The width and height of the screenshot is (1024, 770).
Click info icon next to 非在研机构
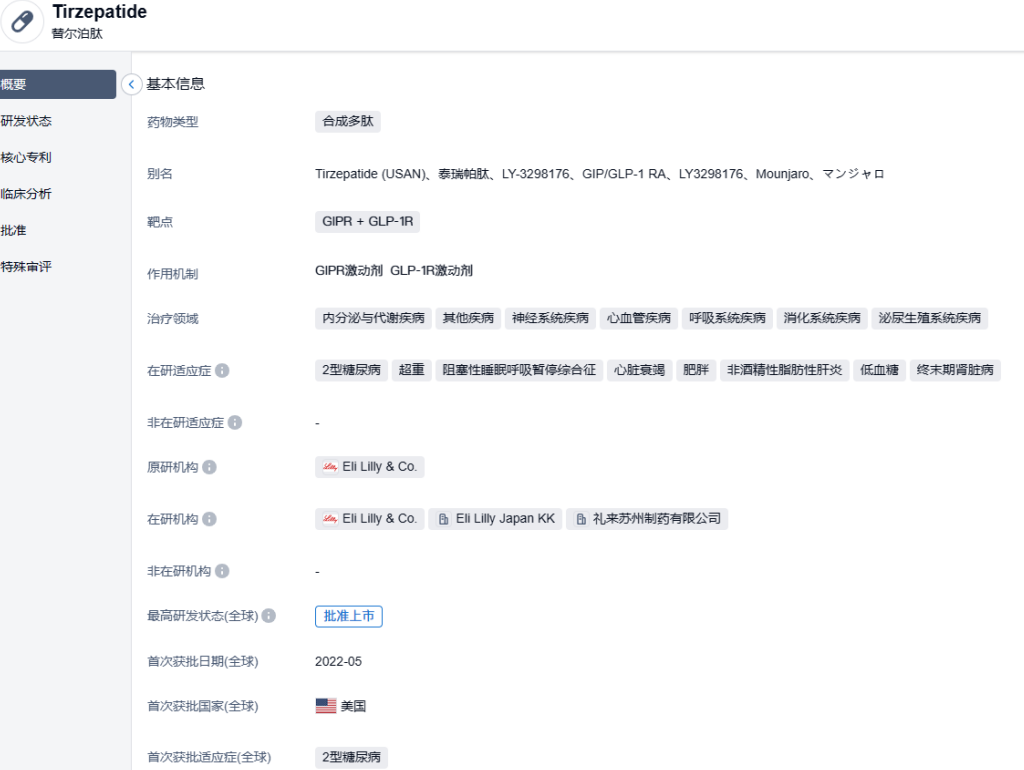click(x=222, y=571)
